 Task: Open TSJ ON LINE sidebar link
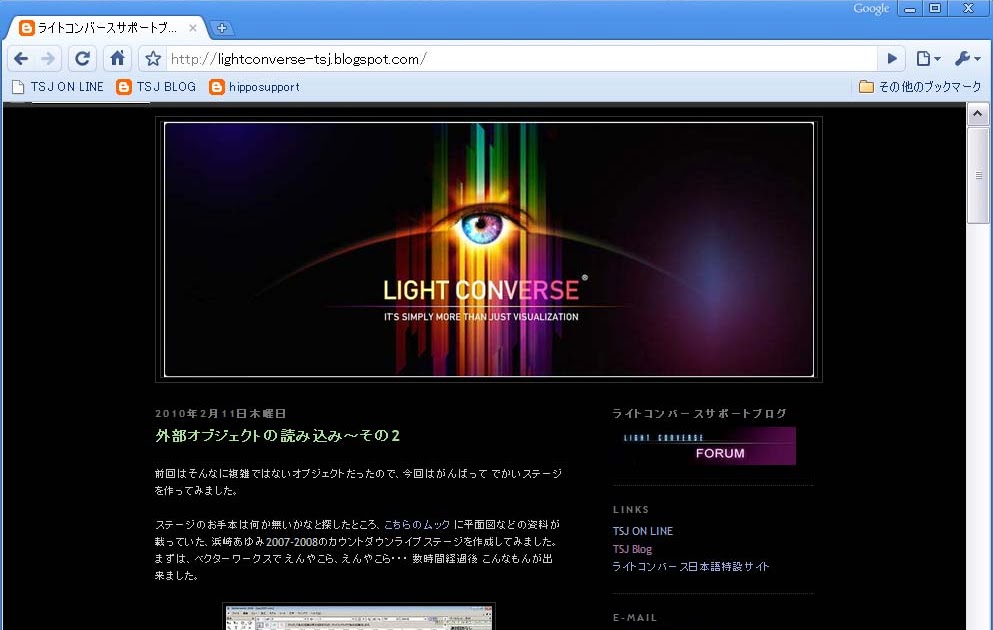pyautogui.click(x=643, y=531)
